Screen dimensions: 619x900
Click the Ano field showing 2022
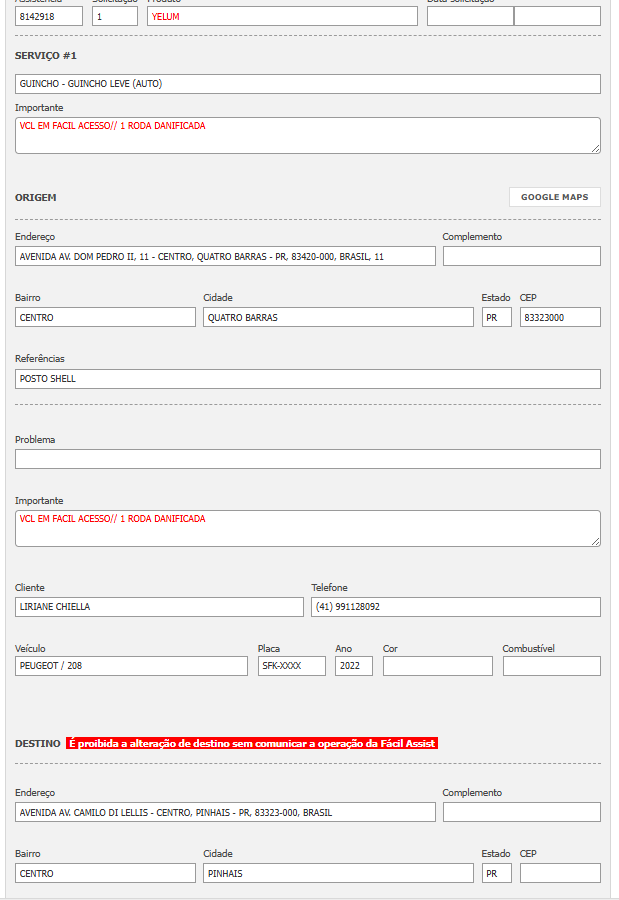[x=354, y=666]
